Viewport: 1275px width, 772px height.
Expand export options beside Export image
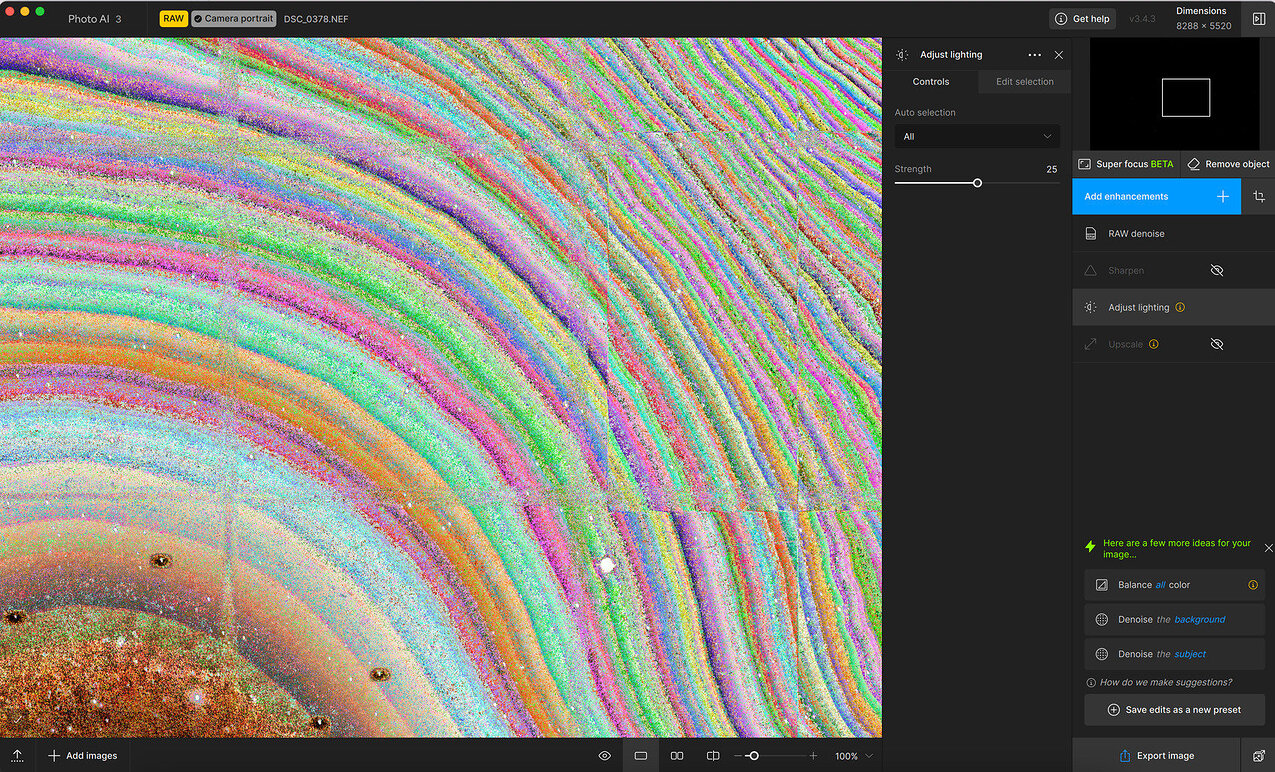(x=1259, y=756)
